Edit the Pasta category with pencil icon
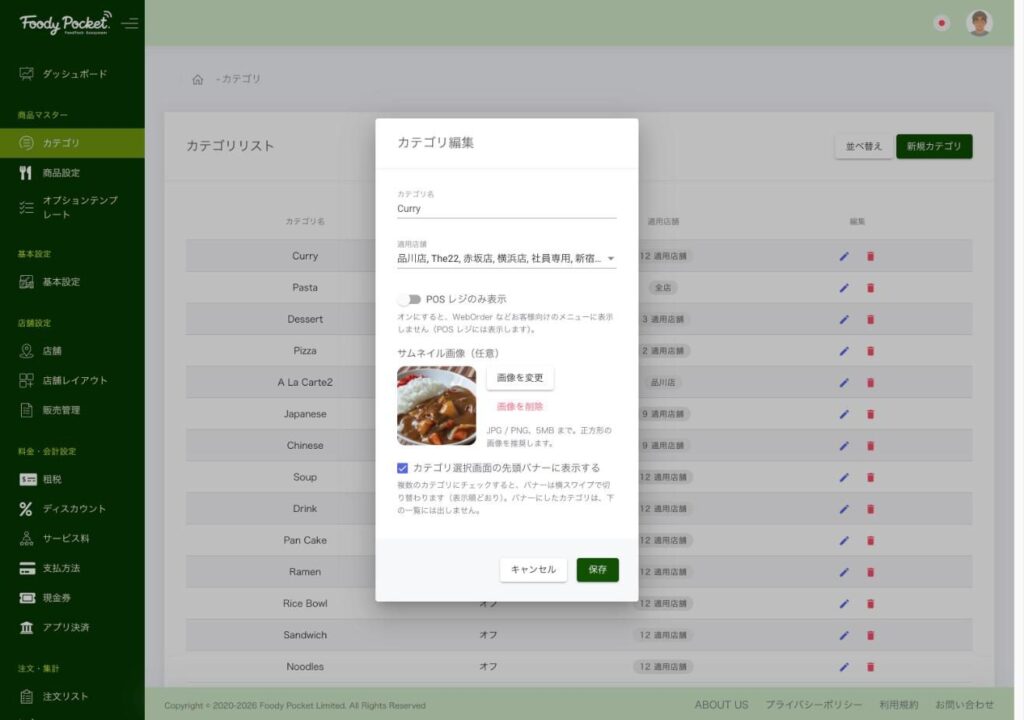The height and width of the screenshot is (720, 1024). 844,287
